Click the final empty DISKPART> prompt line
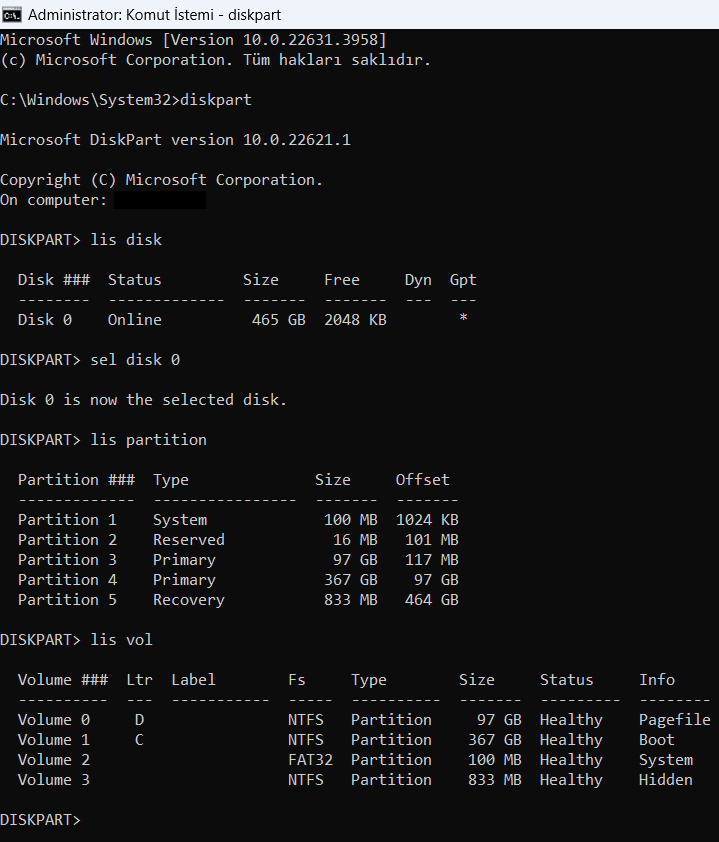 pyautogui.click(x=40, y=820)
